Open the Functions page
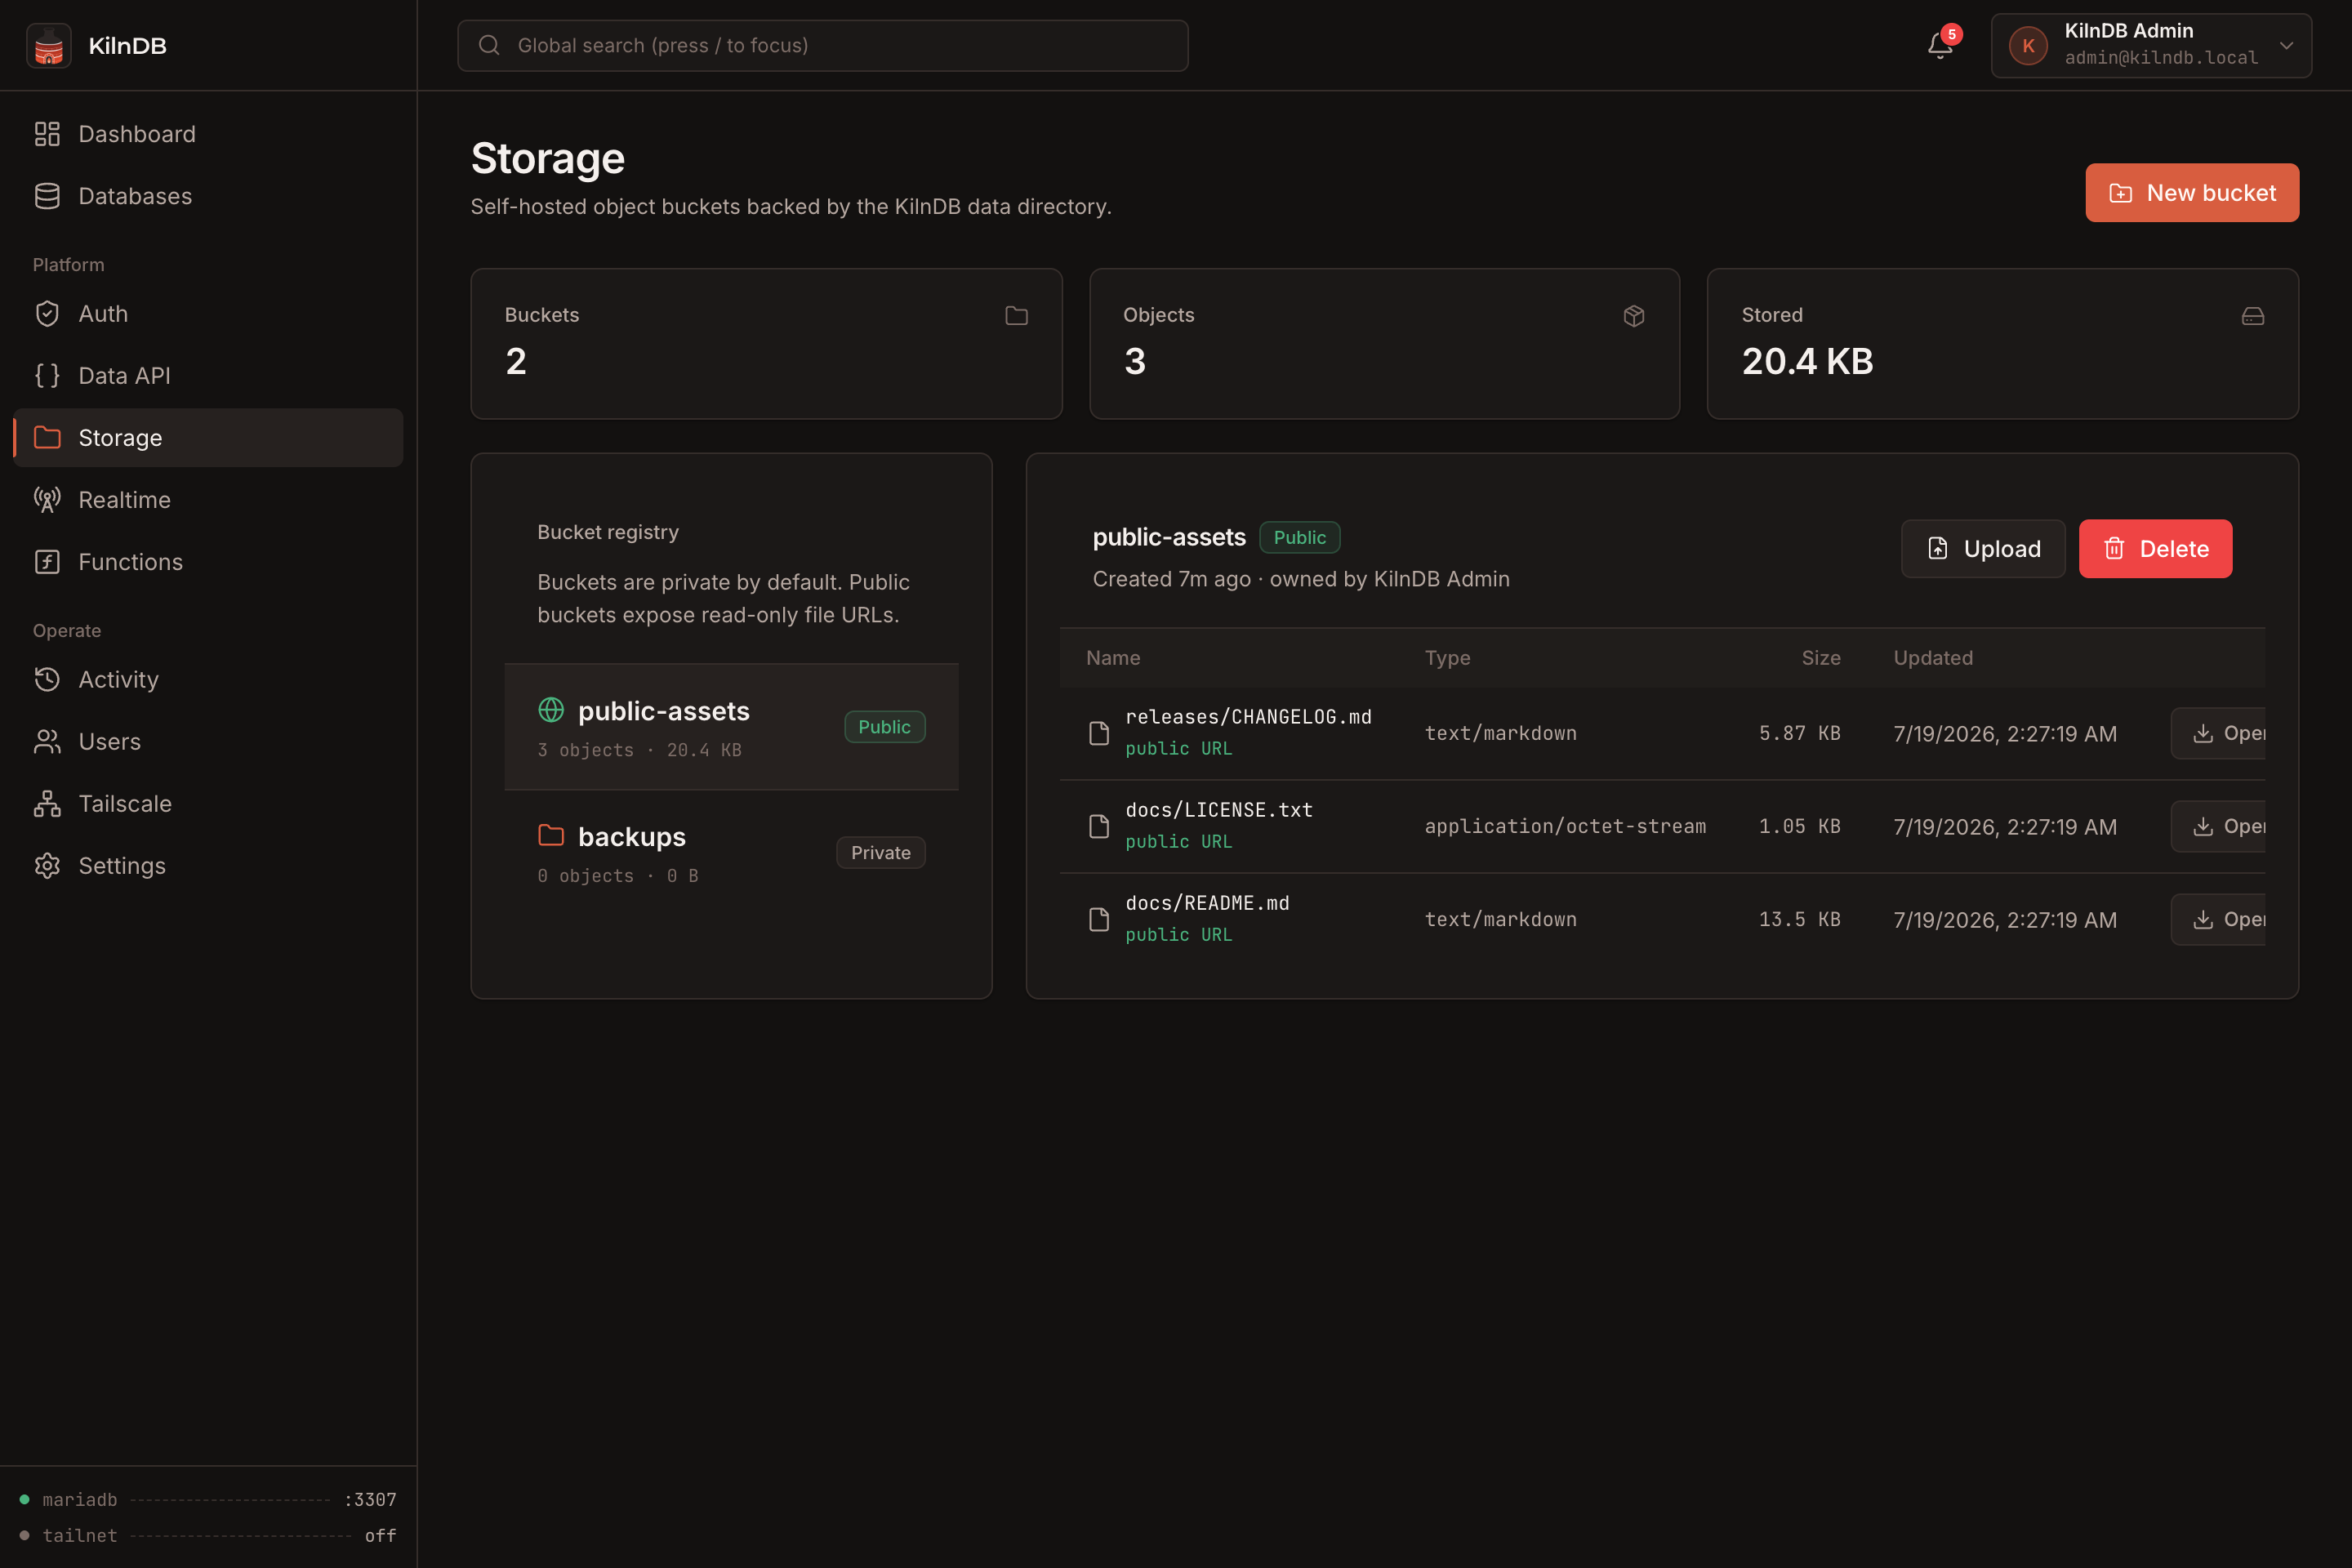Viewport: 2352px width, 1568px height. click(208, 562)
